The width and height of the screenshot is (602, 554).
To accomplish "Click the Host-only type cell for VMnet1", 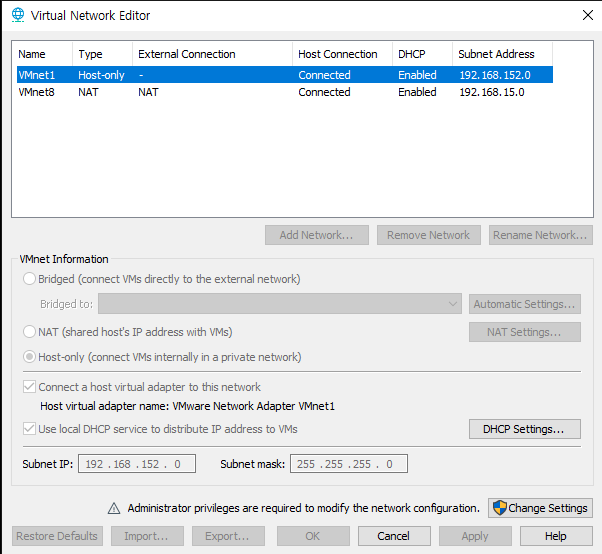I will [x=101, y=75].
